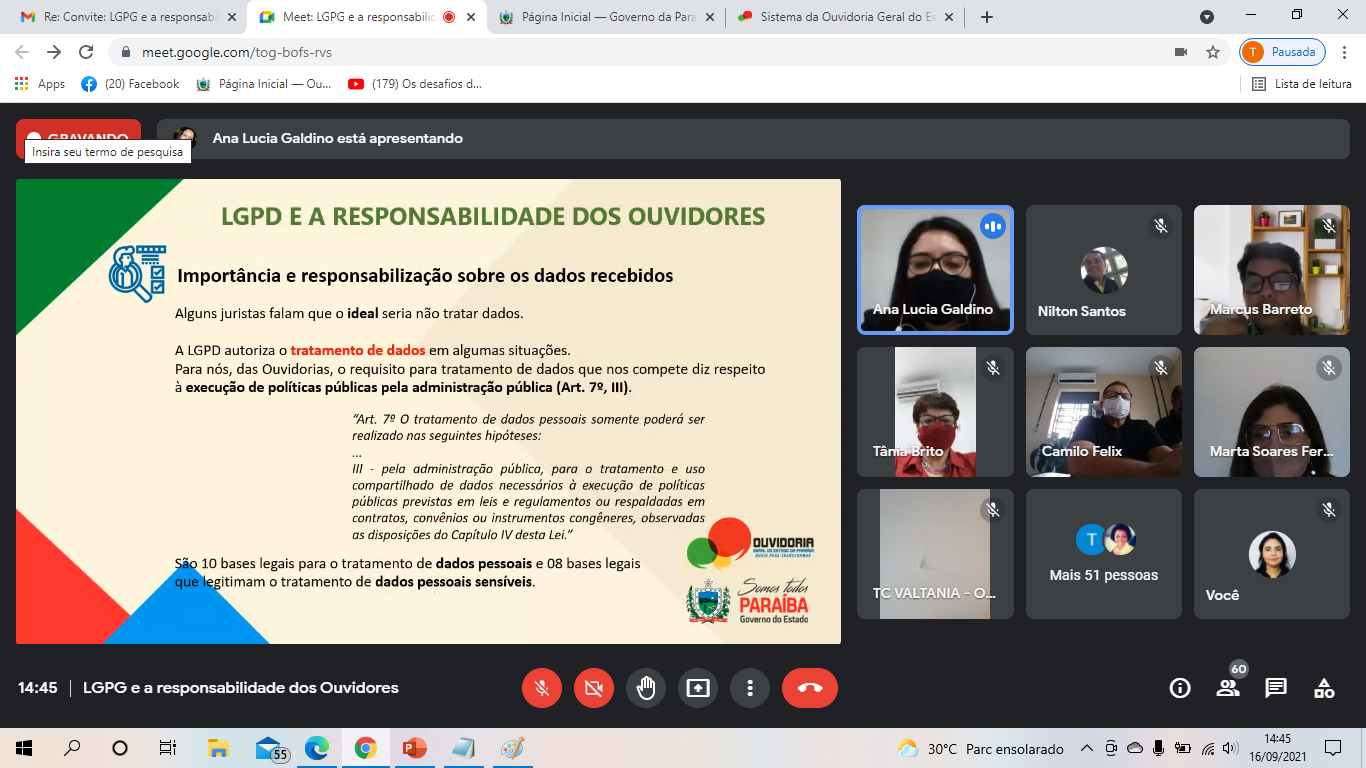Go forward in browser history
The width and height of the screenshot is (1366, 768).
(54, 52)
